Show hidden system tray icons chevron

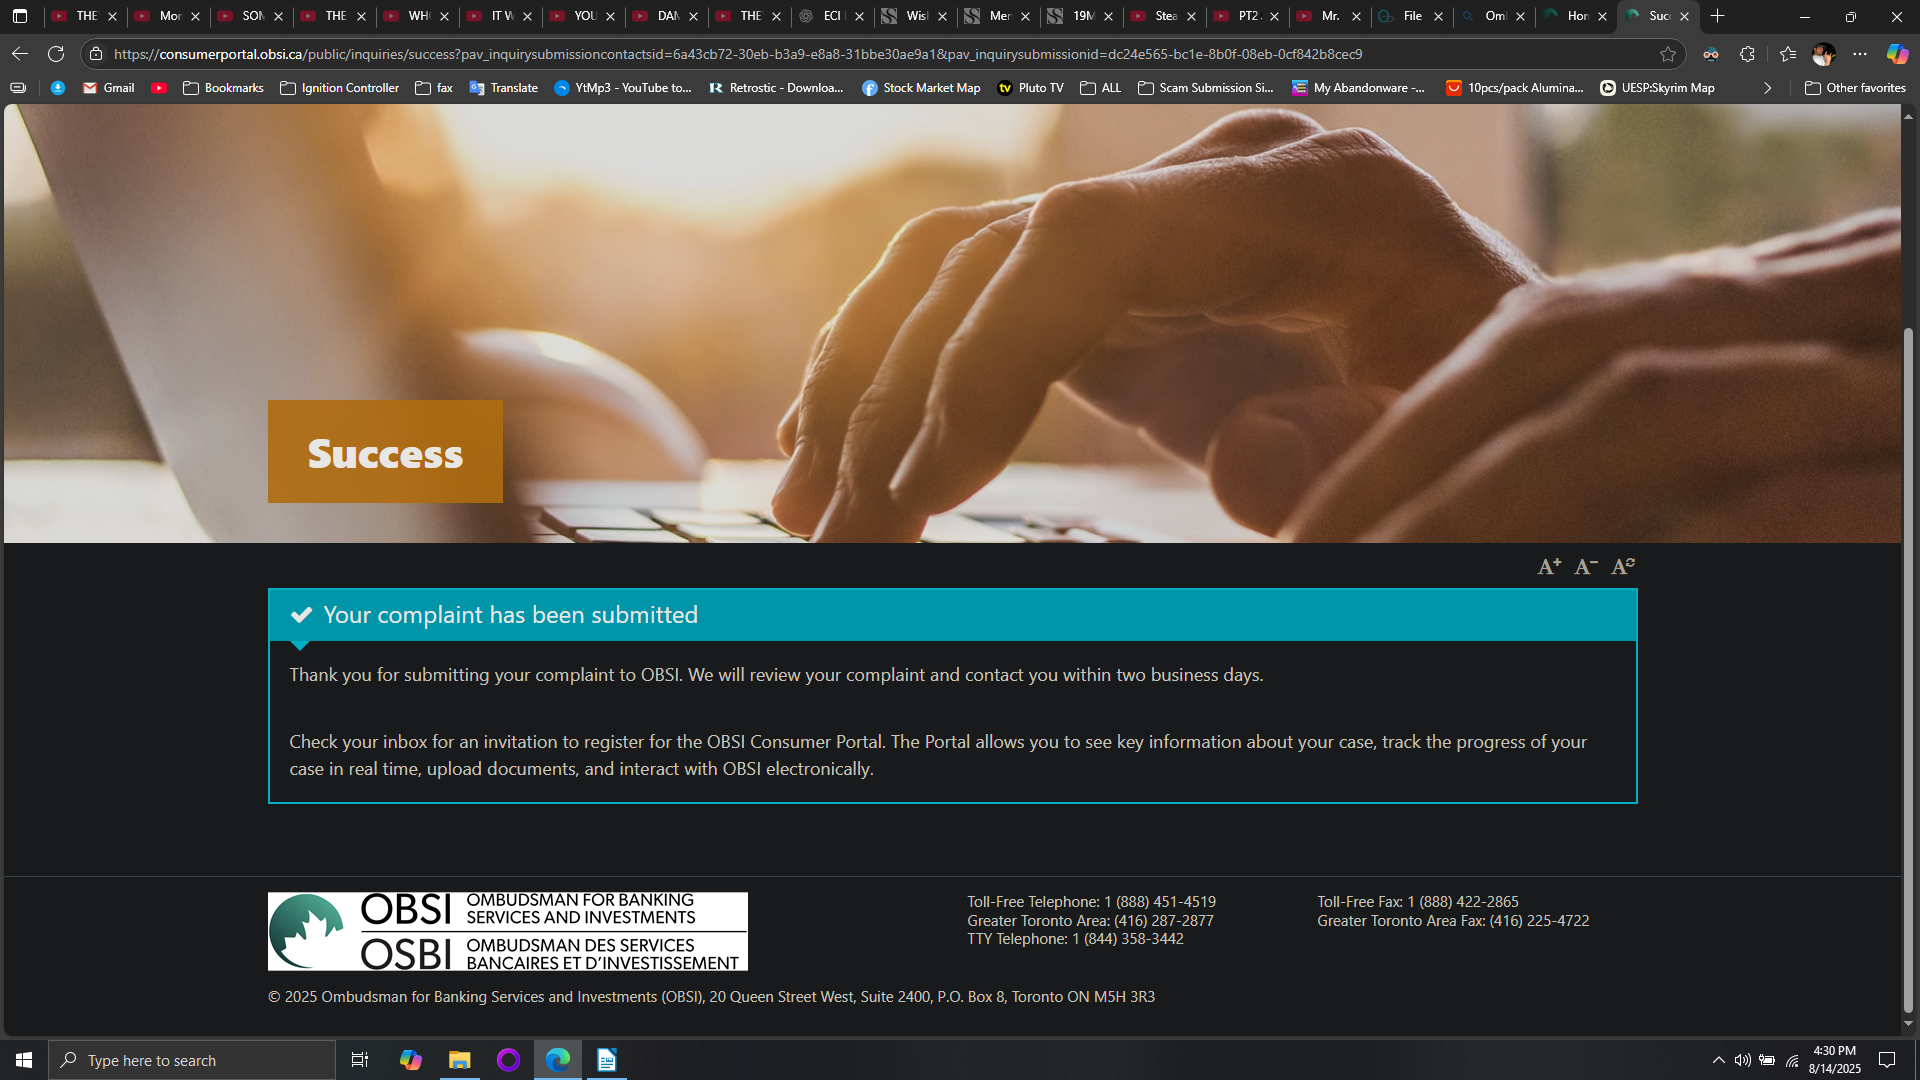tap(1718, 1060)
